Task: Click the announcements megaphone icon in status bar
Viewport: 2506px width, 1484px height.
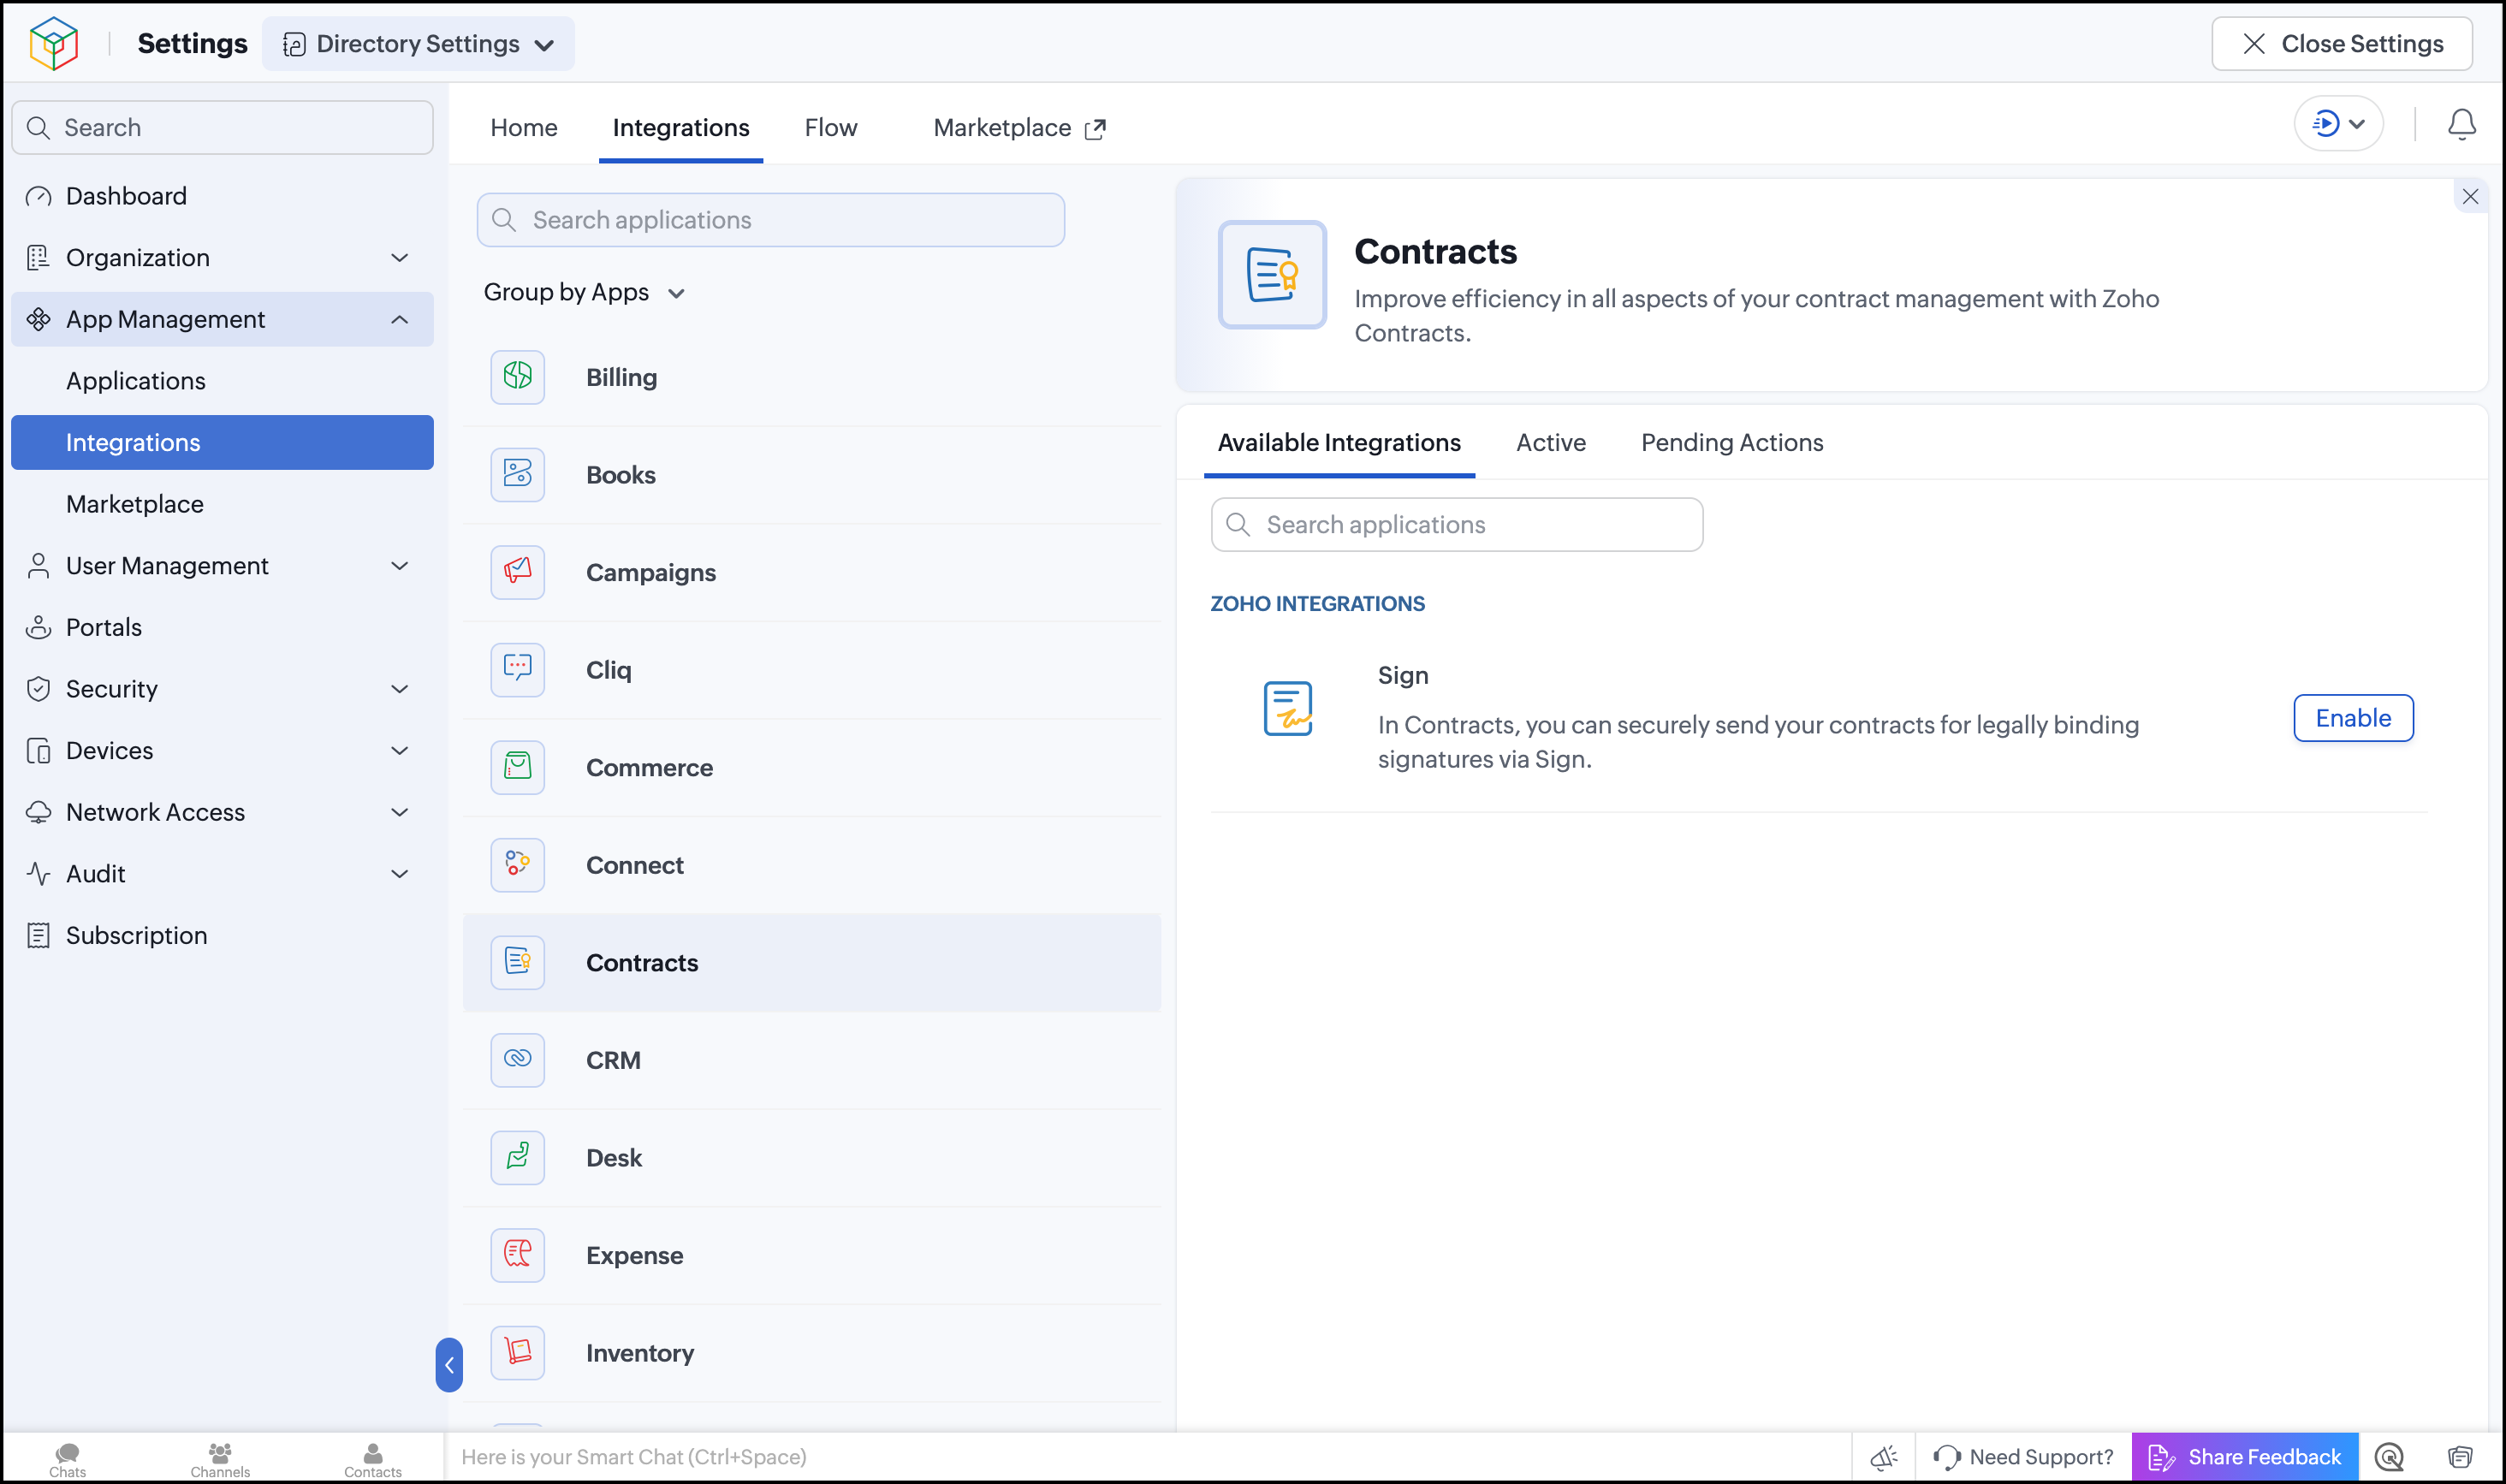Action: point(1884,1457)
